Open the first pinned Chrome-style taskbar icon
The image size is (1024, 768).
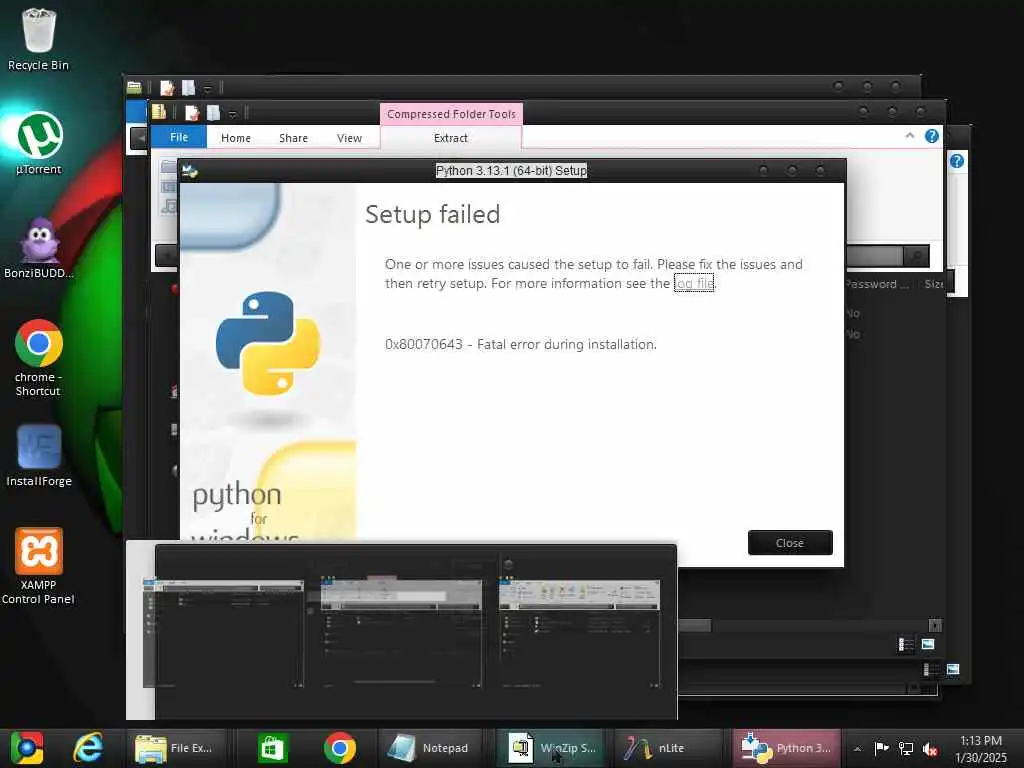[x=27, y=748]
